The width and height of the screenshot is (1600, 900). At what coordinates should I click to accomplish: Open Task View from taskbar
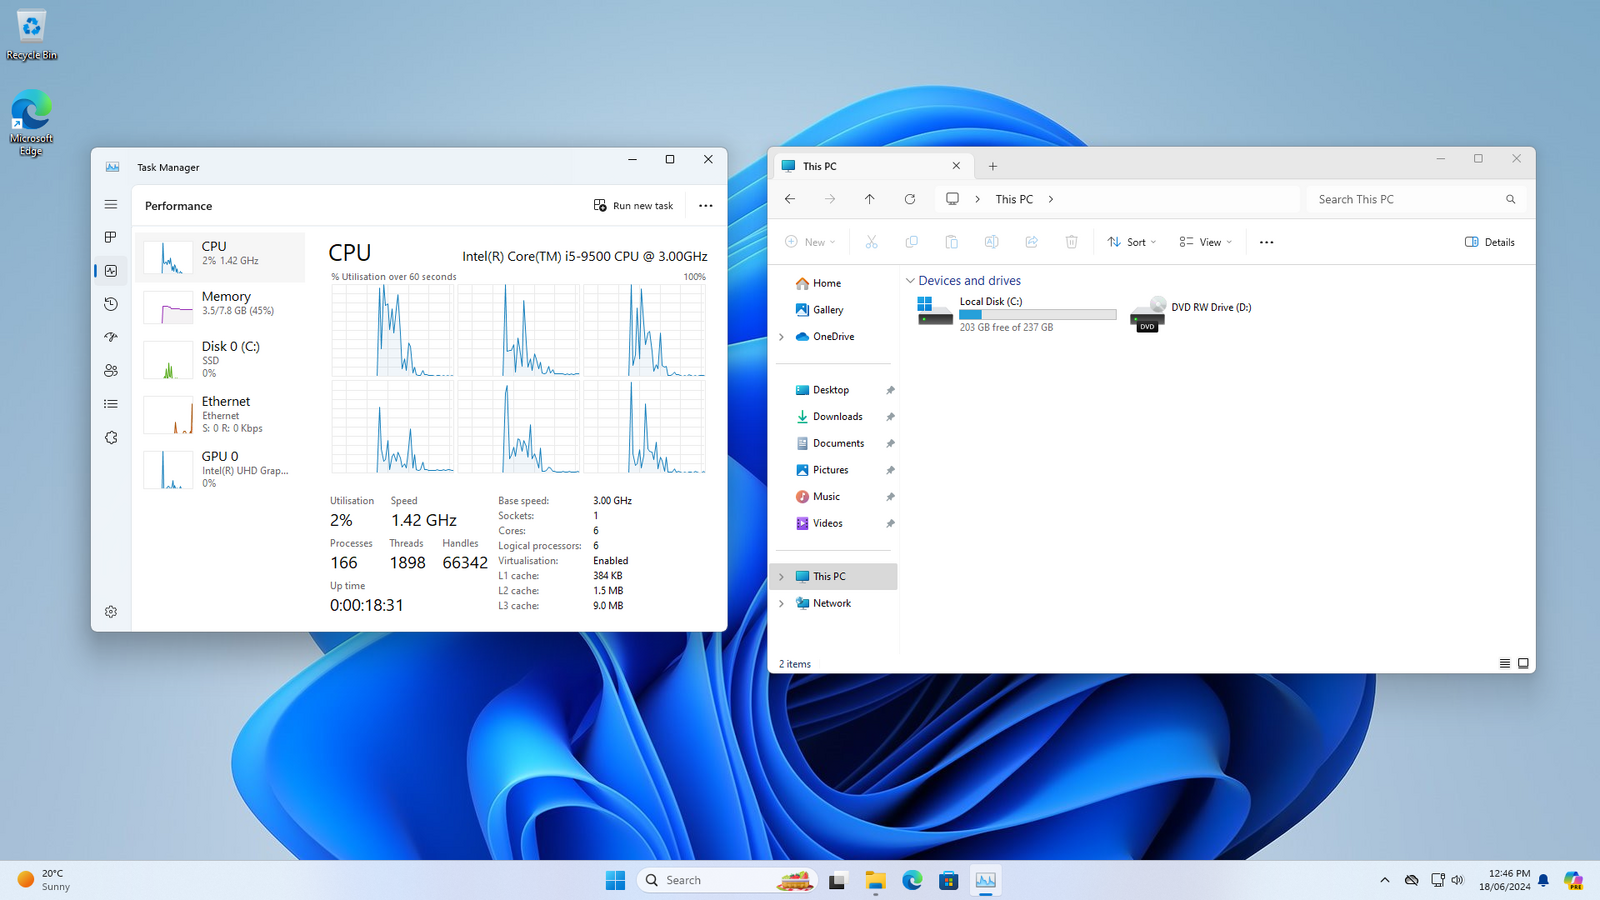(x=837, y=880)
